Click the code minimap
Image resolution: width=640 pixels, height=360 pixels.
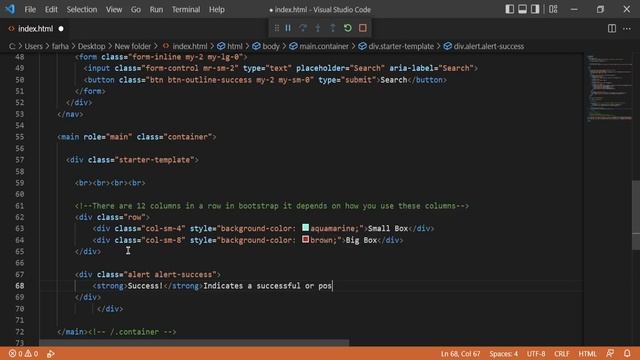[x=608, y=88]
